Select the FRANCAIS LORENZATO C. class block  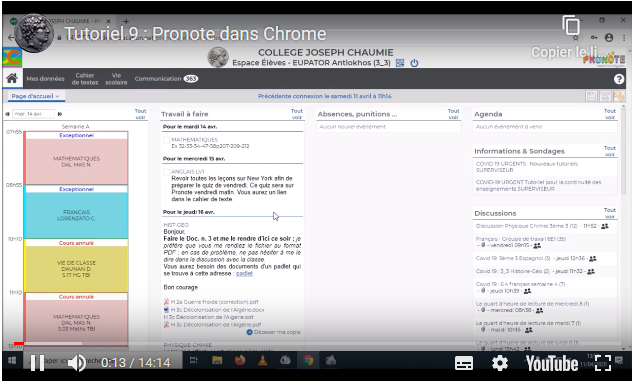click(76, 212)
